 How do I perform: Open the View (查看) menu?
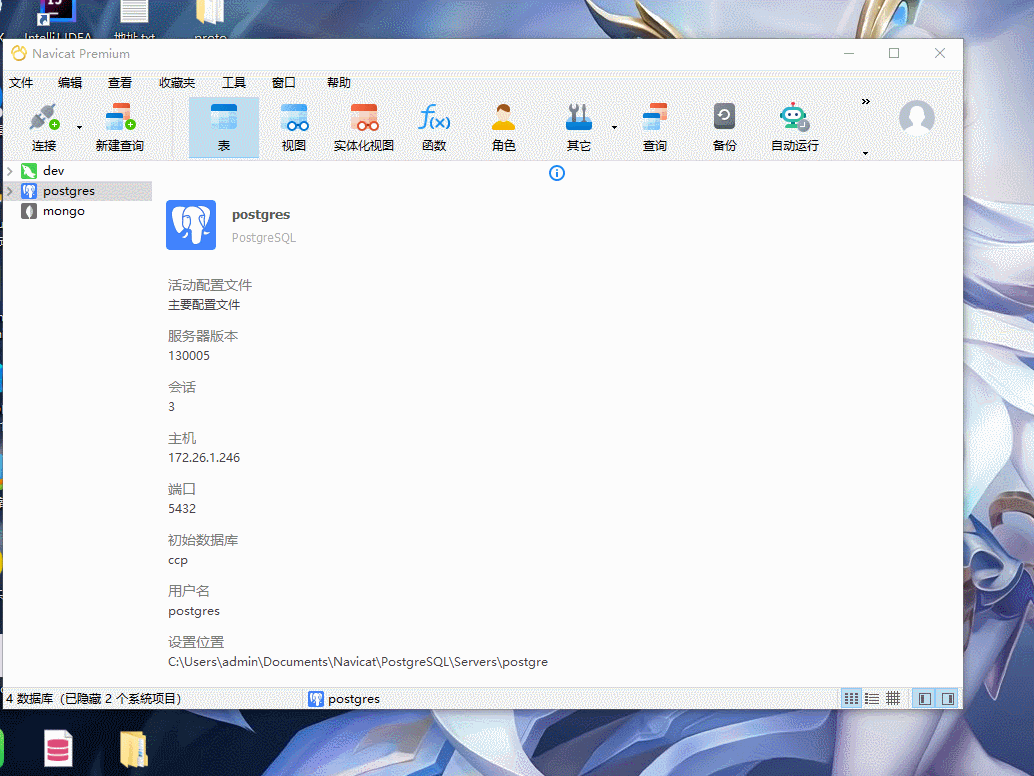[119, 82]
